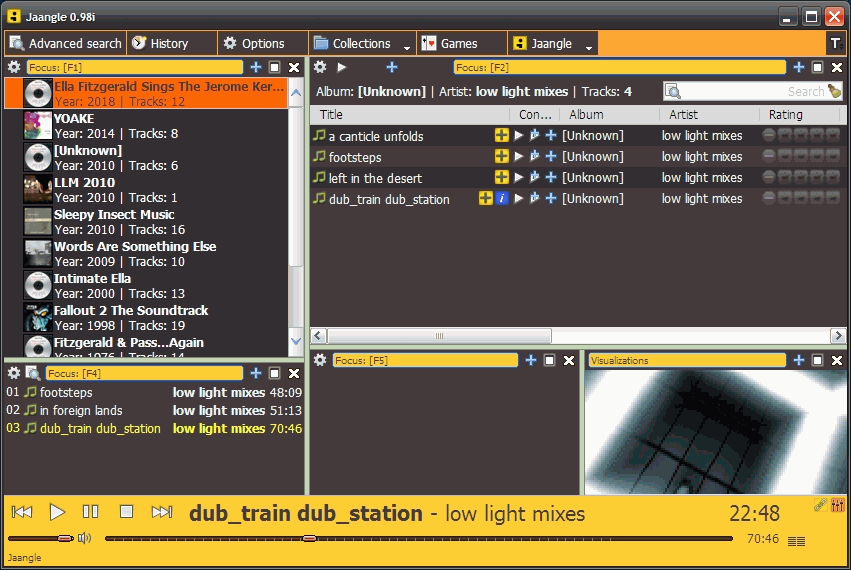Skip to previous track

coord(22,511)
